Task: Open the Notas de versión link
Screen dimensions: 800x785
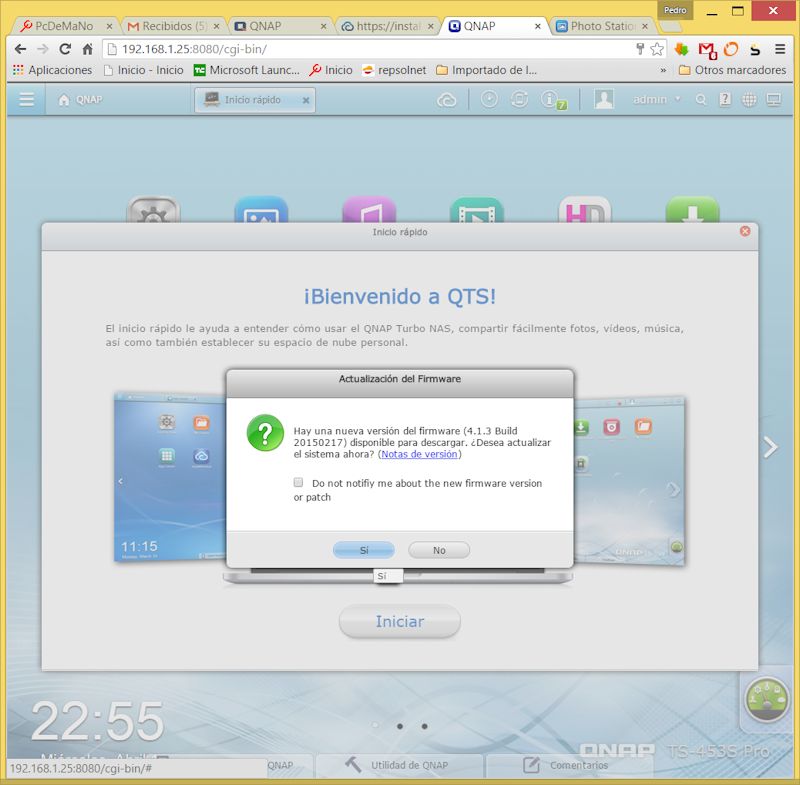Action: pyautogui.click(x=419, y=454)
